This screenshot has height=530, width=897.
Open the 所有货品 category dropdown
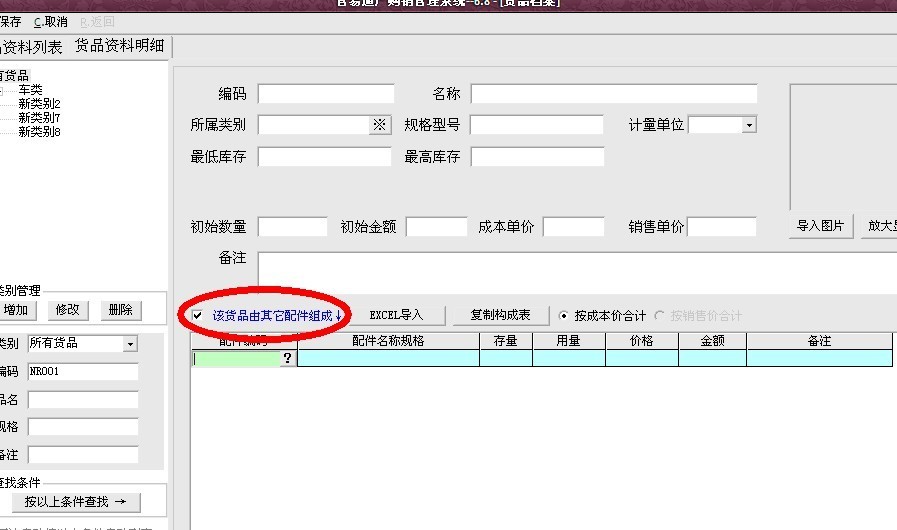(x=130, y=343)
